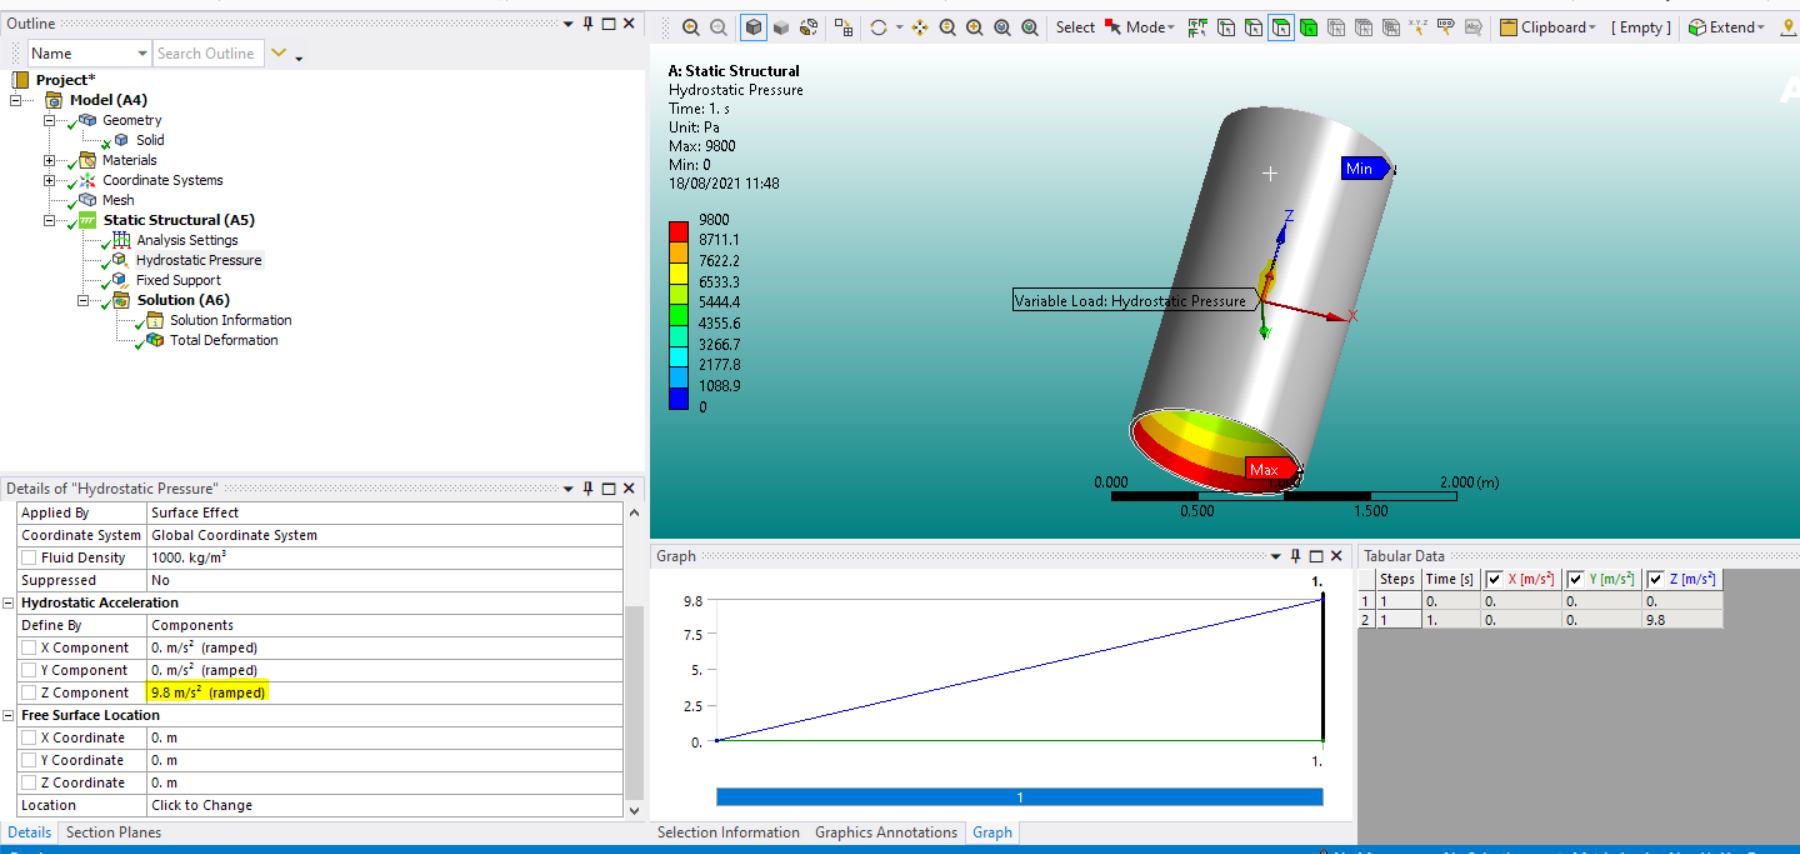The image size is (1800, 854).
Task: Open the Name filter dropdown in Outline
Action: 142,53
